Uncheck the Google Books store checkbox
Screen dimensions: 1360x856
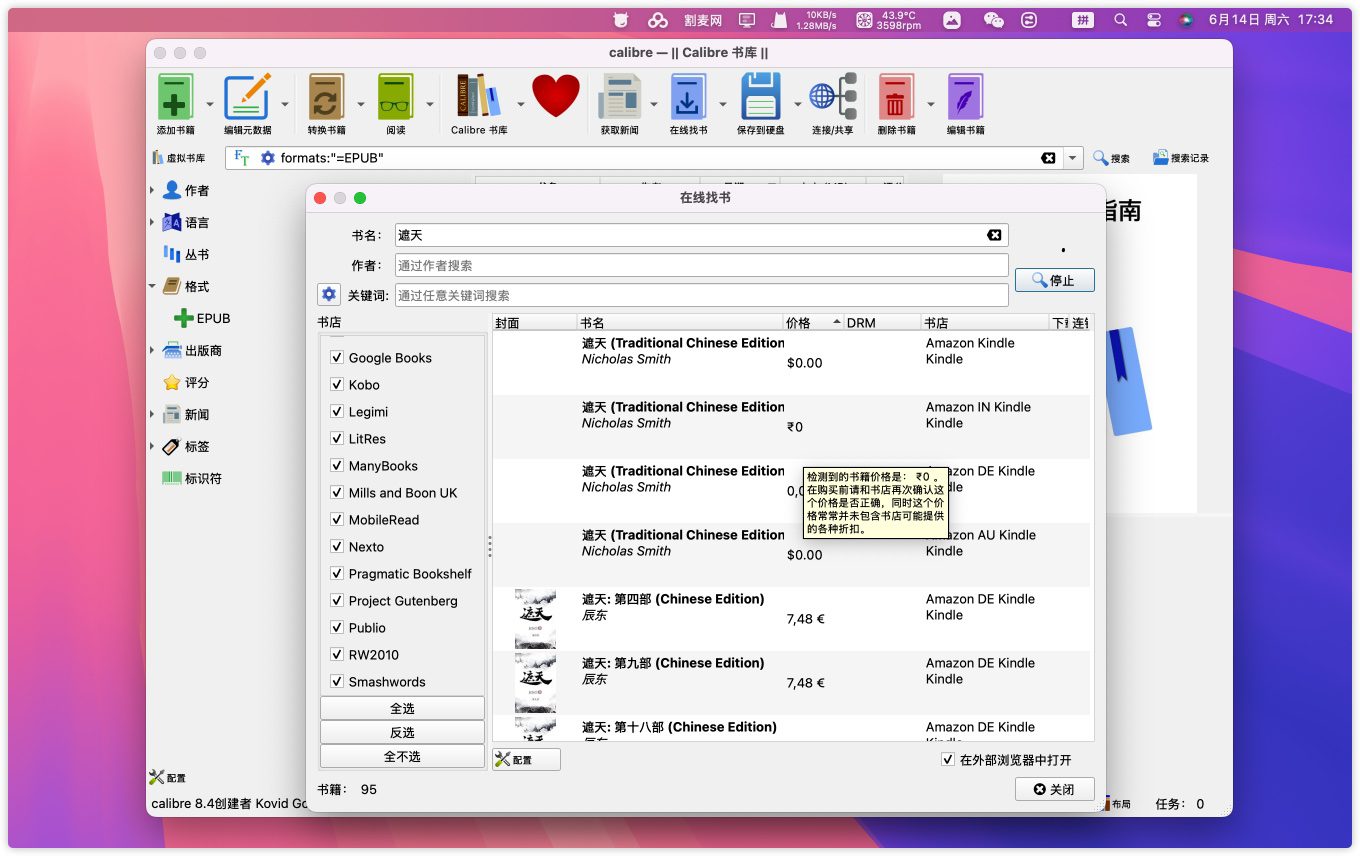337,358
